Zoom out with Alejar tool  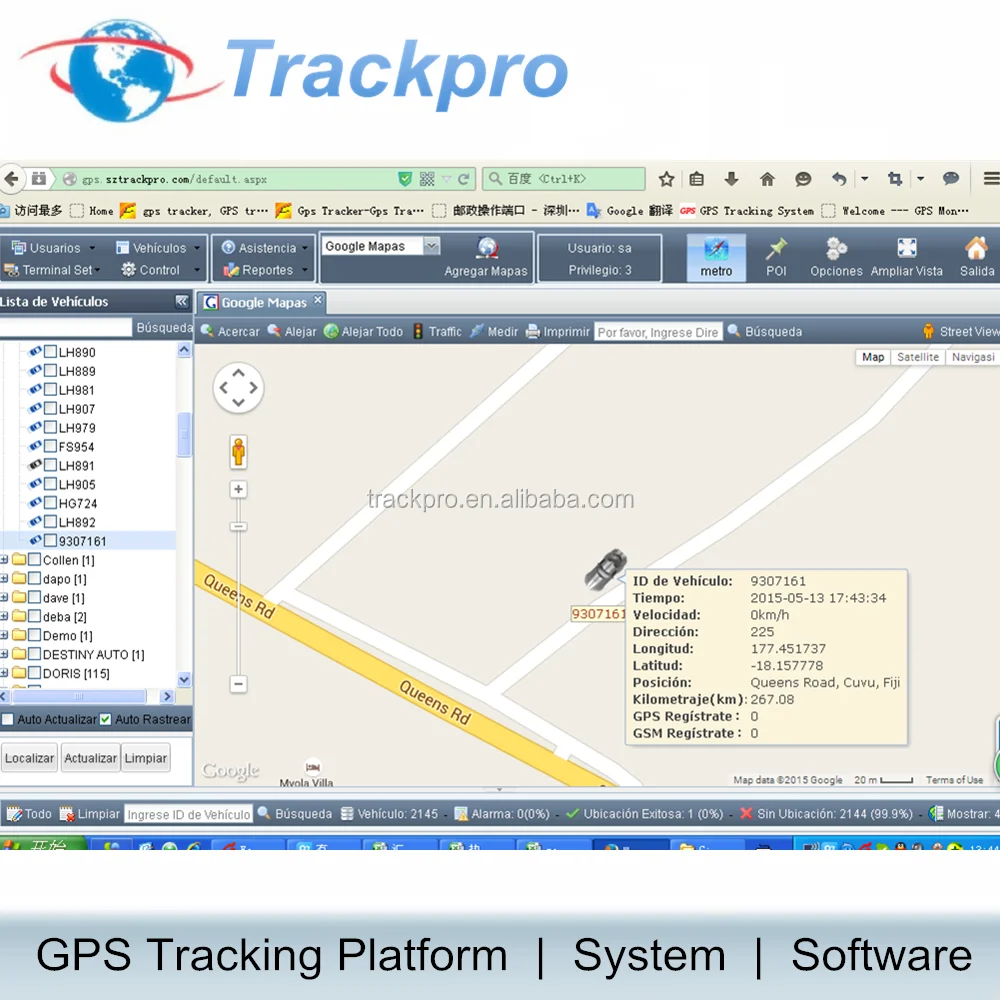292,332
